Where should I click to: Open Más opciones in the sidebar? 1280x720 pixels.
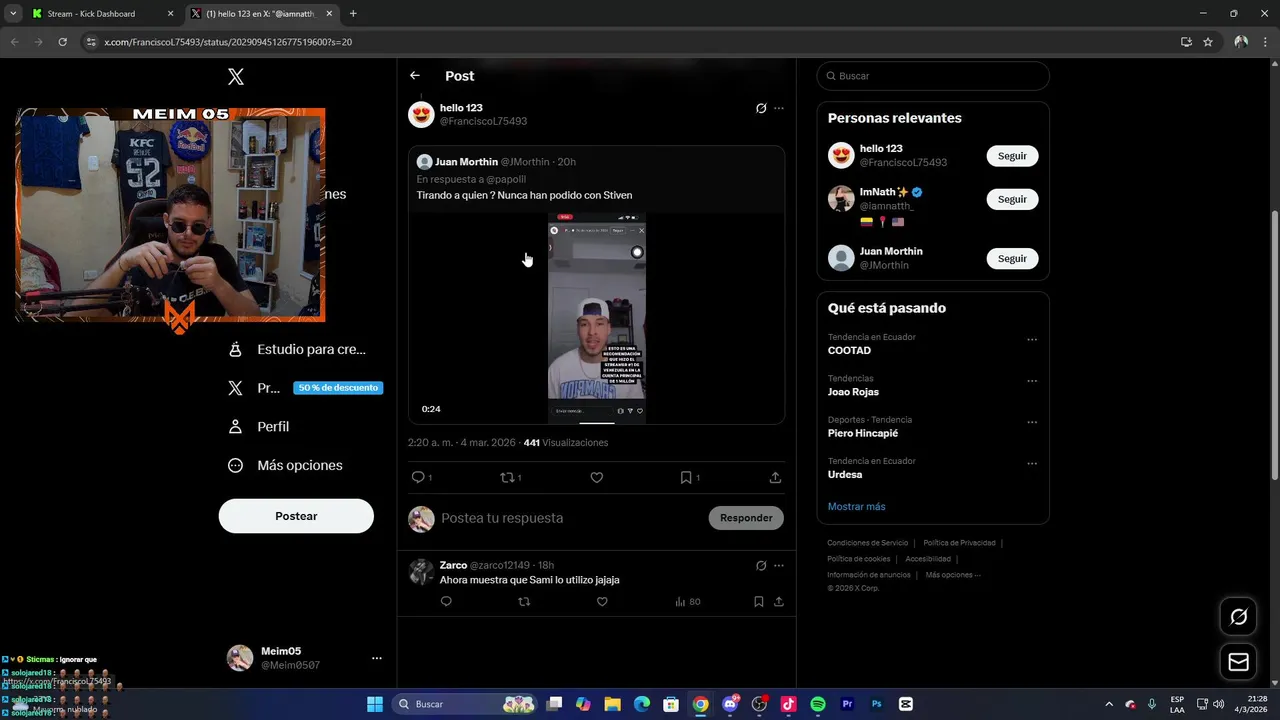point(285,465)
